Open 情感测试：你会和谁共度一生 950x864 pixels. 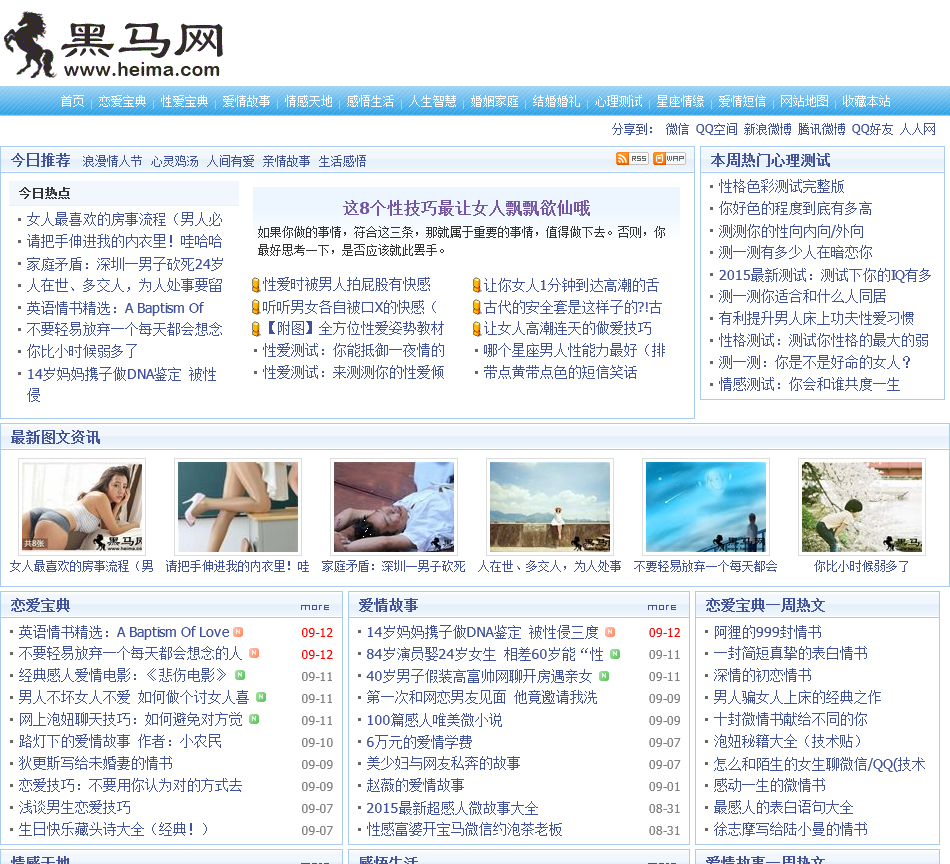coord(809,385)
